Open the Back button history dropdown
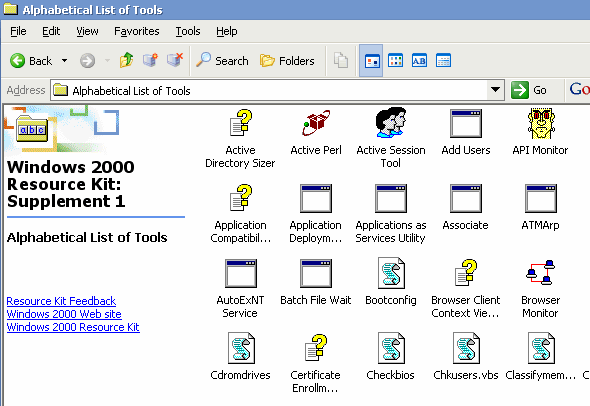Viewport: 590px width, 406px height. (65, 61)
